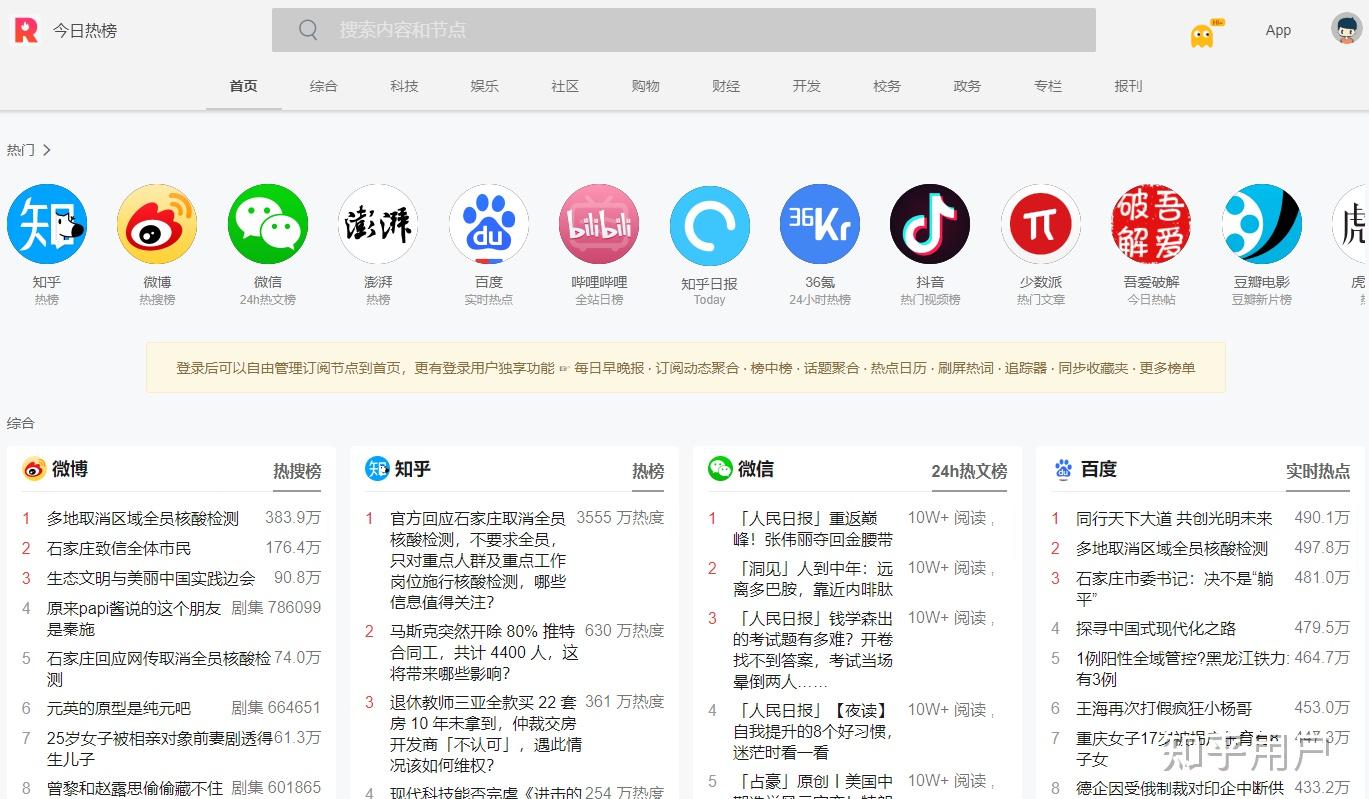Open the 哔哩哔哩全站日榜 shortcut icon
The width and height of the screenshot is (1369, 799).
click(599, 223)
